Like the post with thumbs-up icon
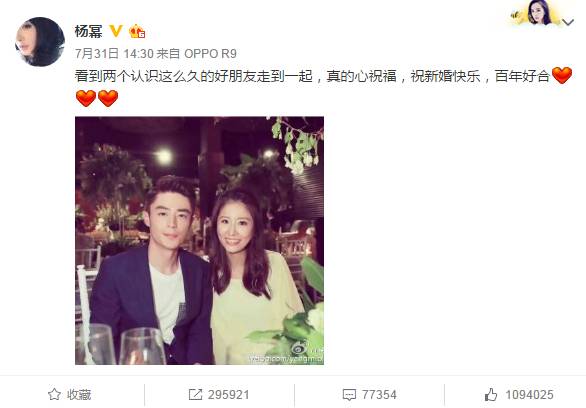This screenshot has width=586, height=408. [491, 394]
